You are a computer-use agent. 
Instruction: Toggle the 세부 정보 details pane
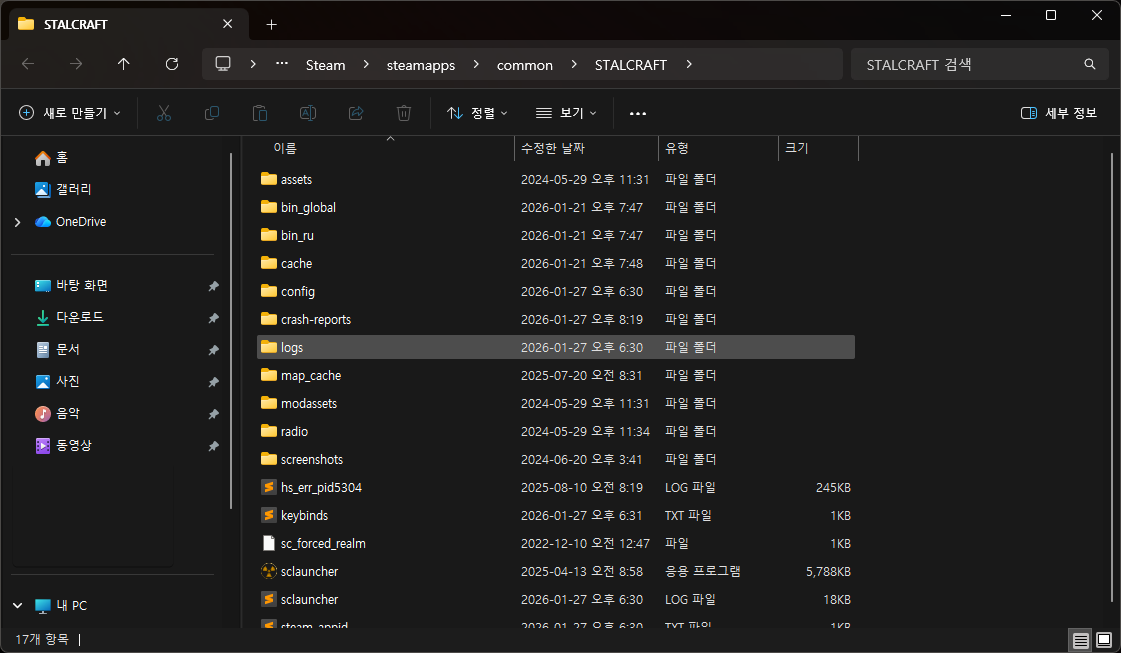click(1059, 113)
